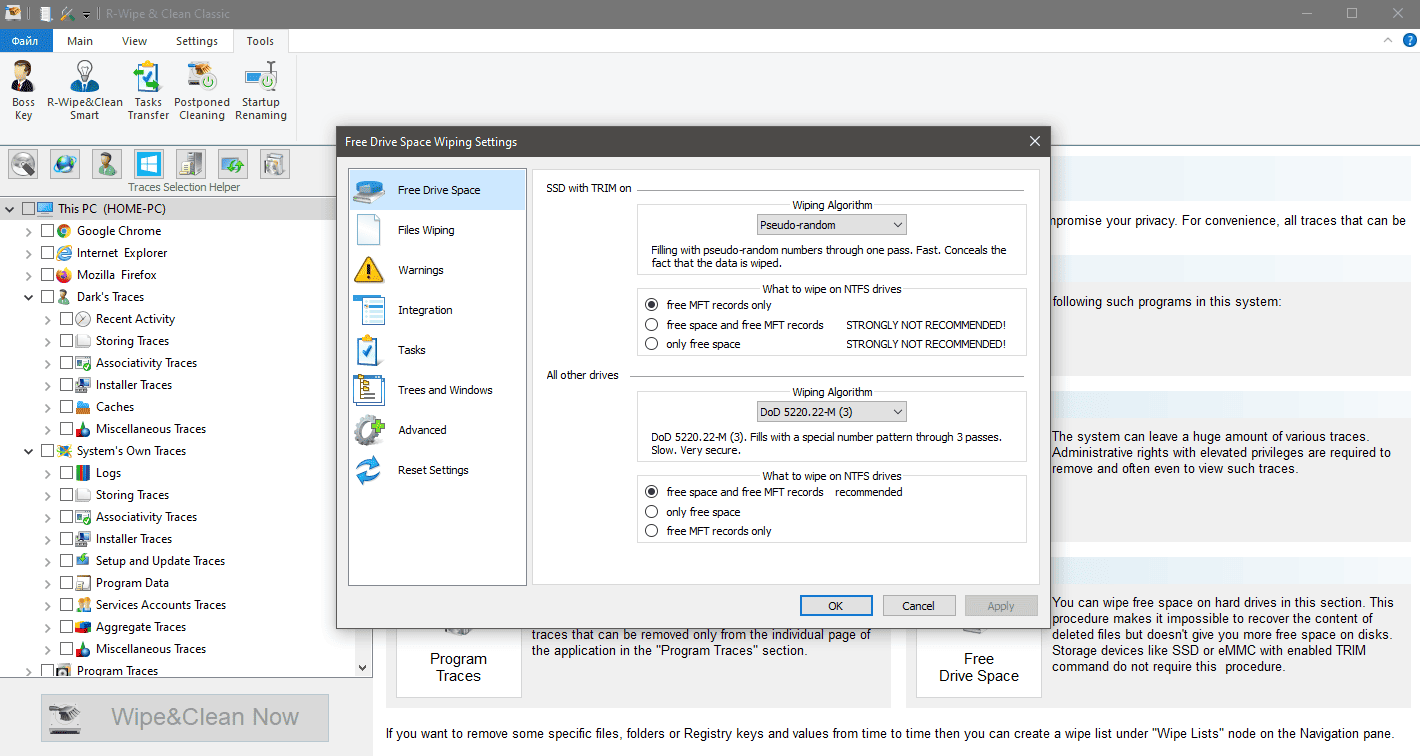This screenshot has height=756, width=1420.
Task: Switch to the Settings ribbon tab
Action: point(197,41)
